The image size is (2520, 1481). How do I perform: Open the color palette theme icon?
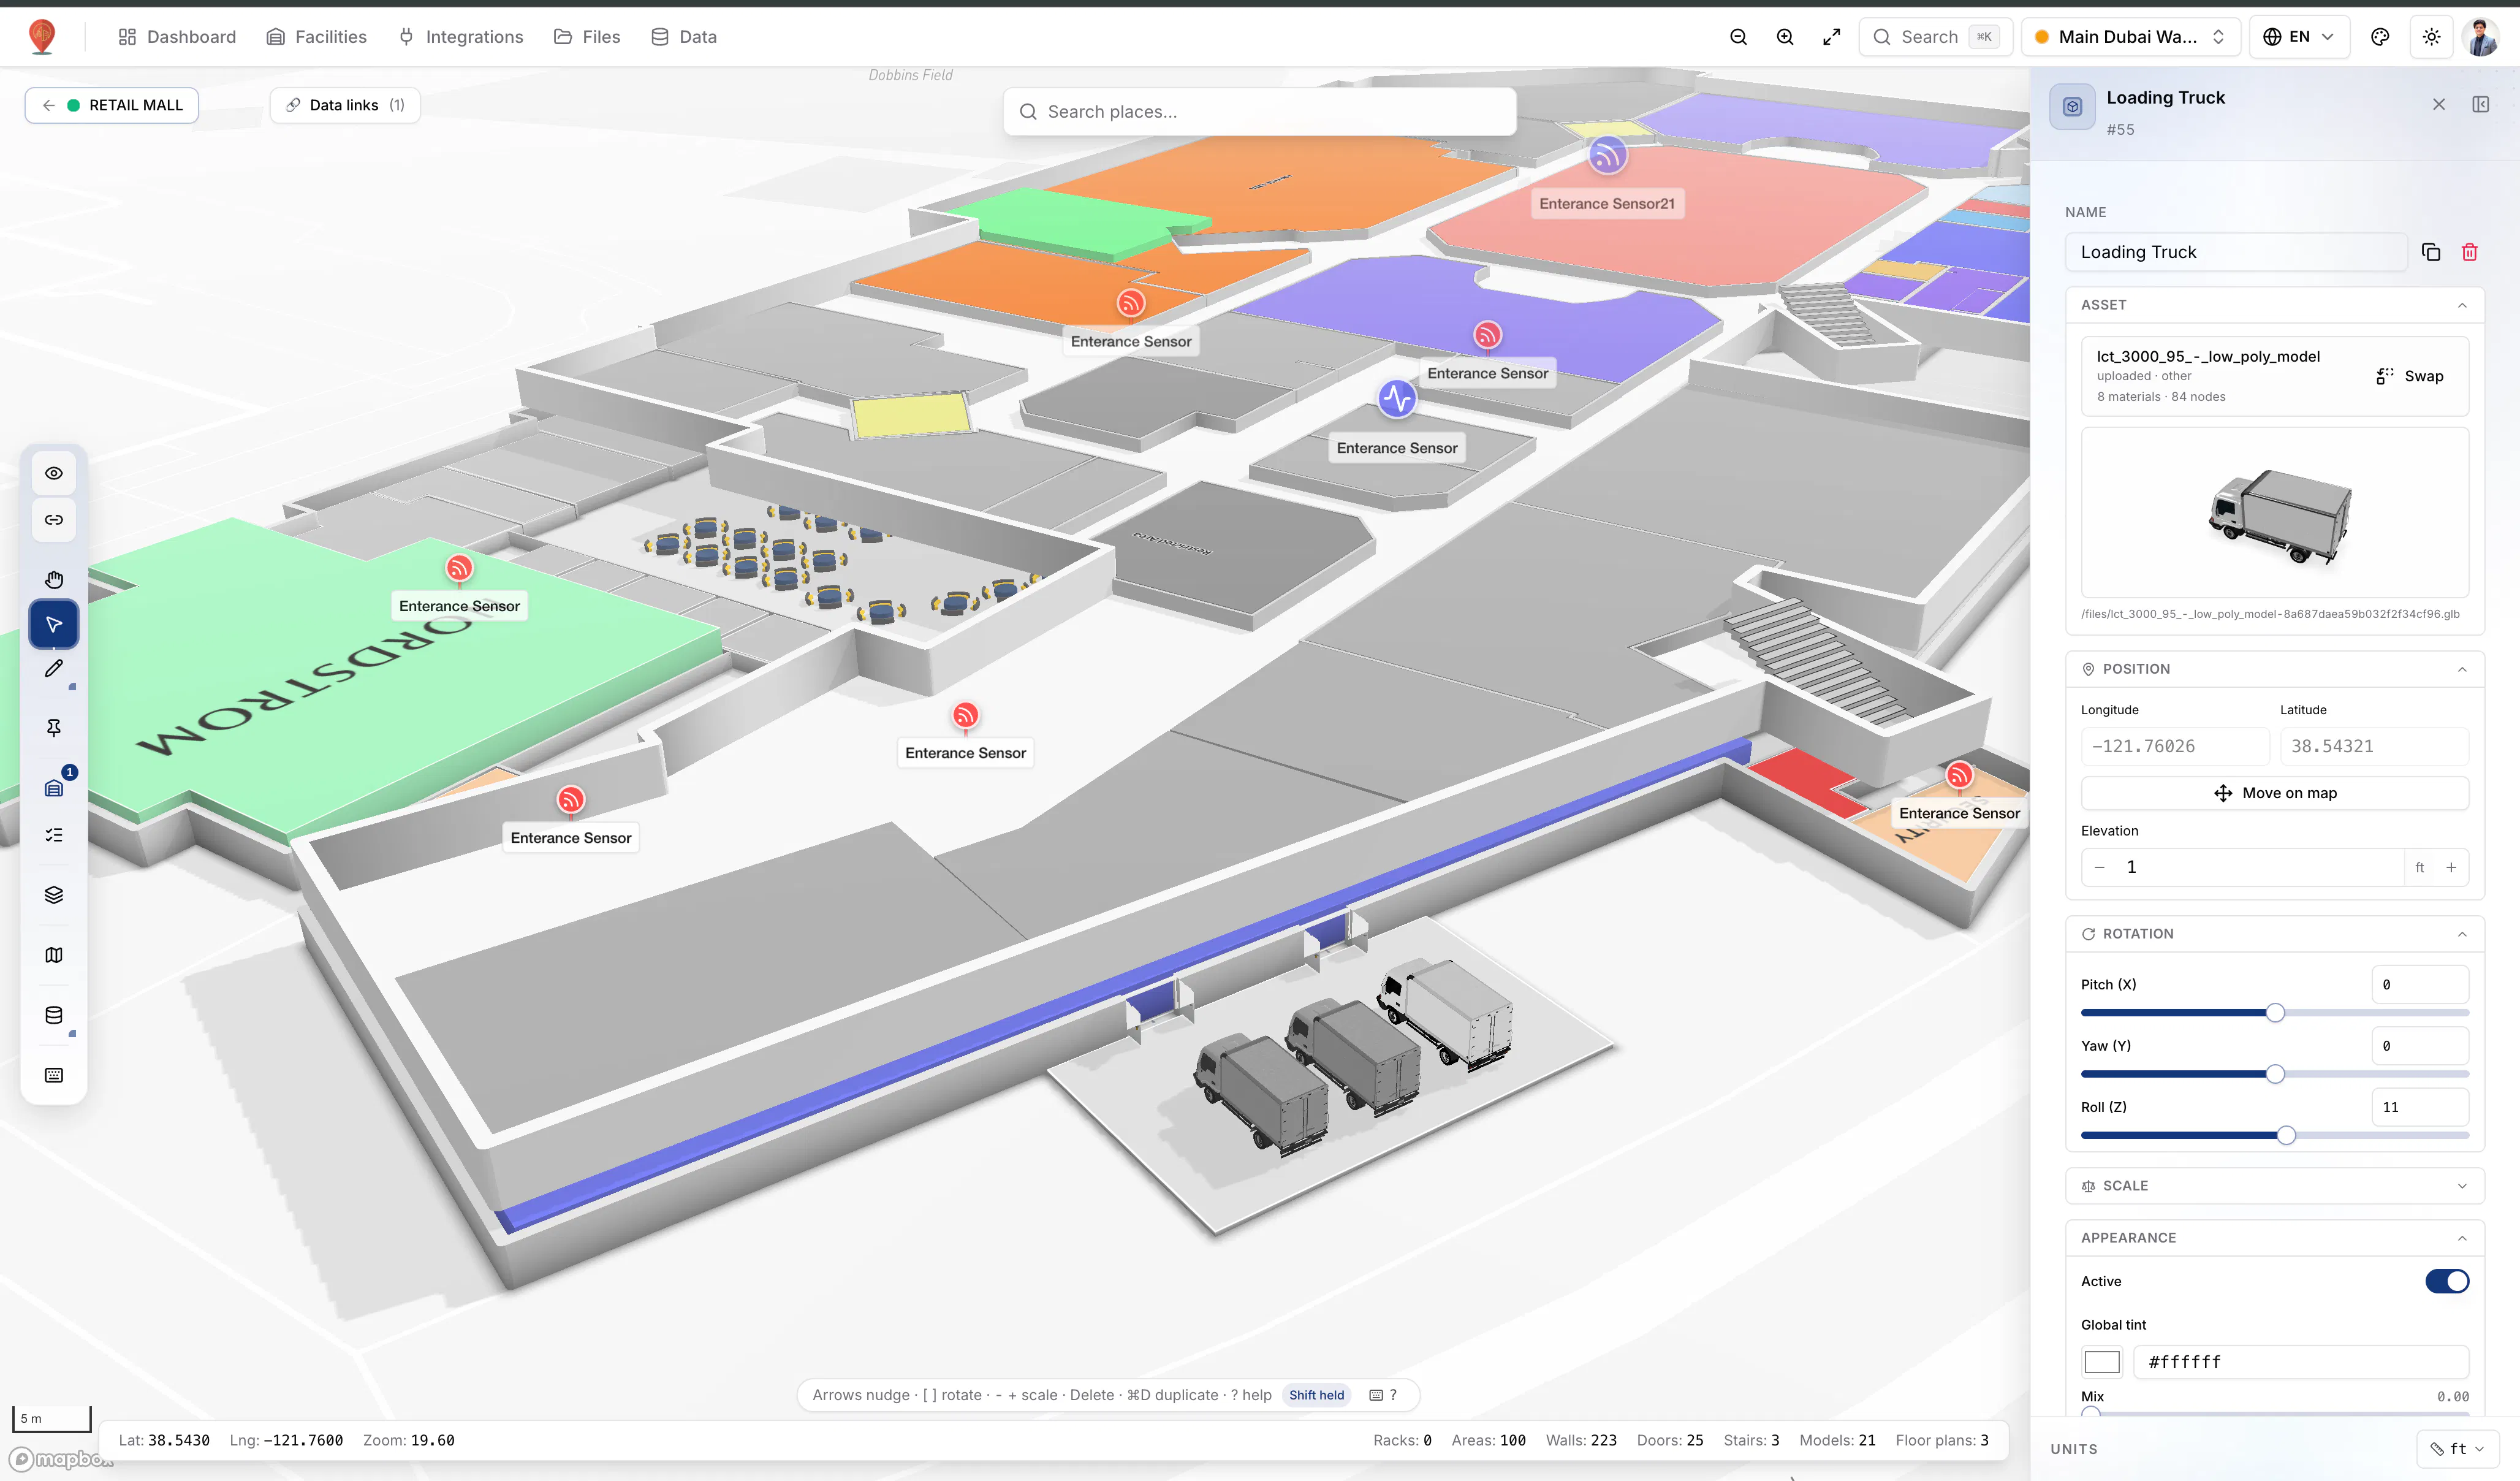[2380, 37]
